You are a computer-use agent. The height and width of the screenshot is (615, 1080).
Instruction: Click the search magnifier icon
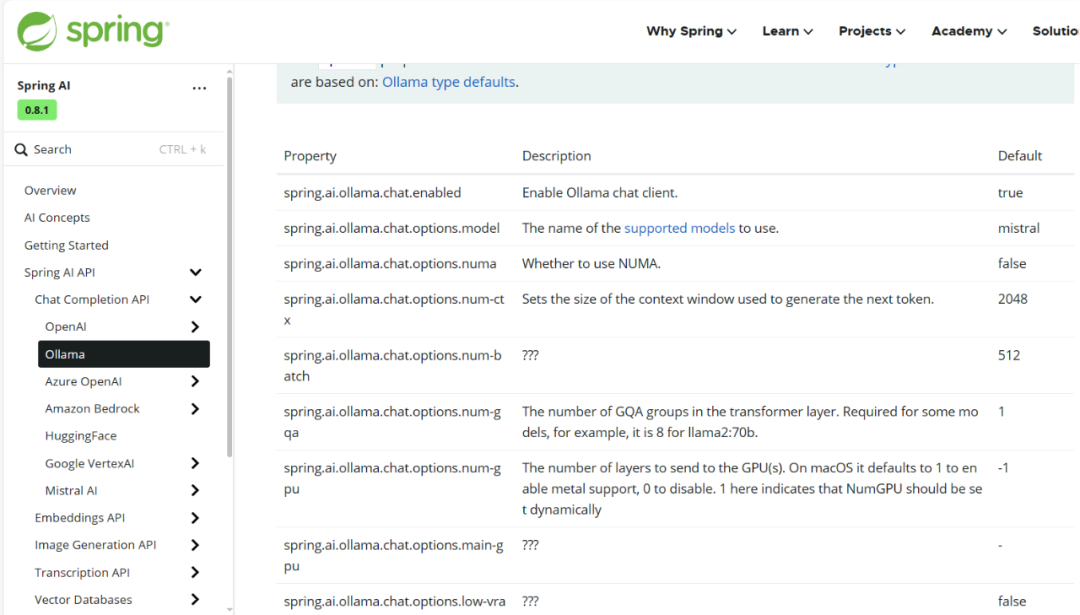[x=21, y=149]
